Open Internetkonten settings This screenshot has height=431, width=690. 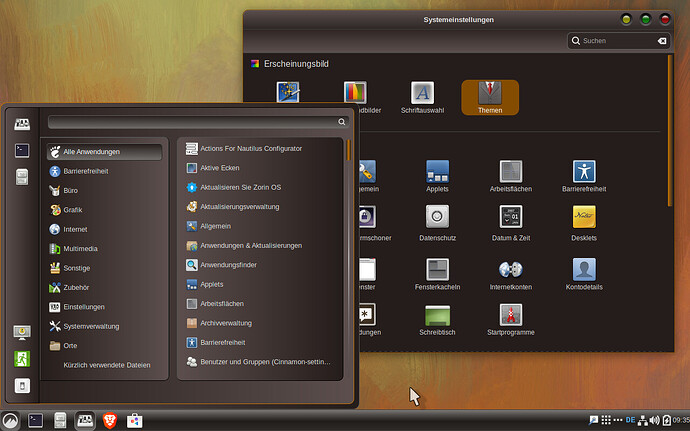point(510,275)
